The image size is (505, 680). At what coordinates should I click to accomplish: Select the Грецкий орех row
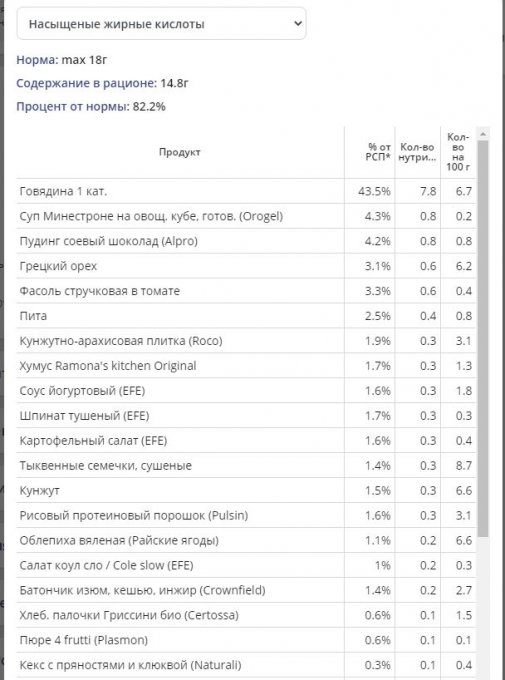pos(246,266)
